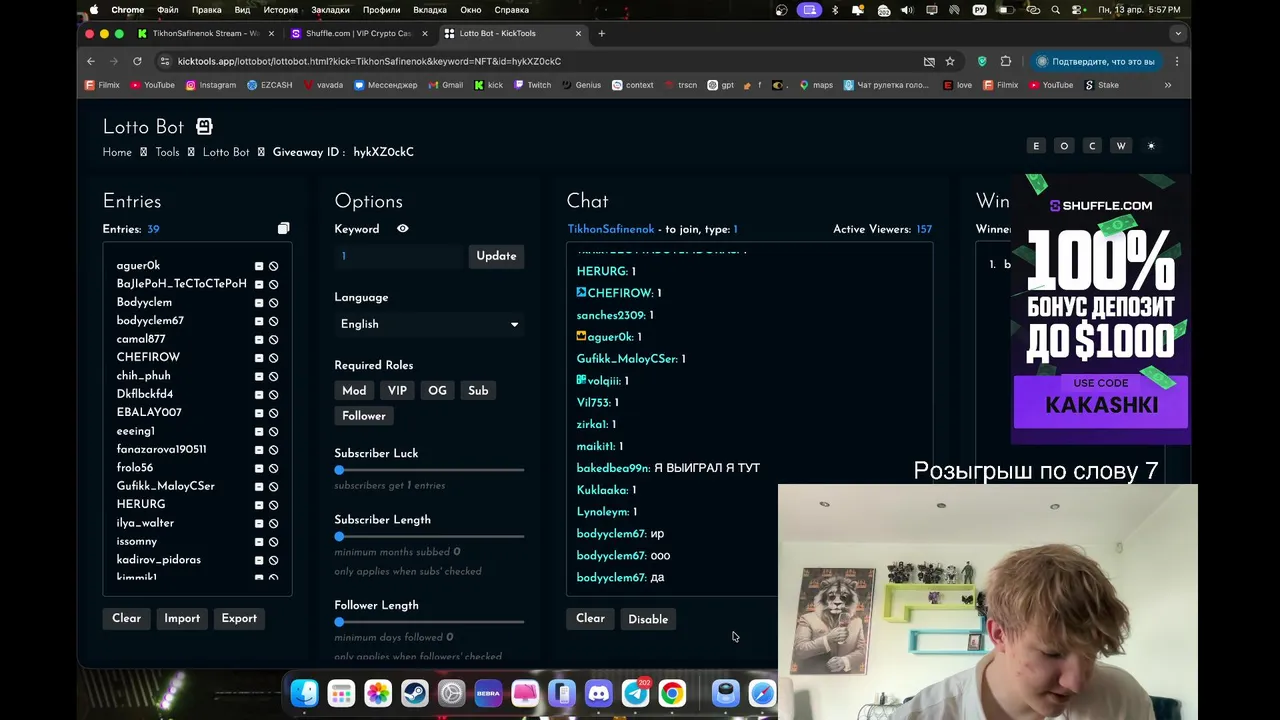Ban bodyyclem67 using the block icon

[273, 321]
